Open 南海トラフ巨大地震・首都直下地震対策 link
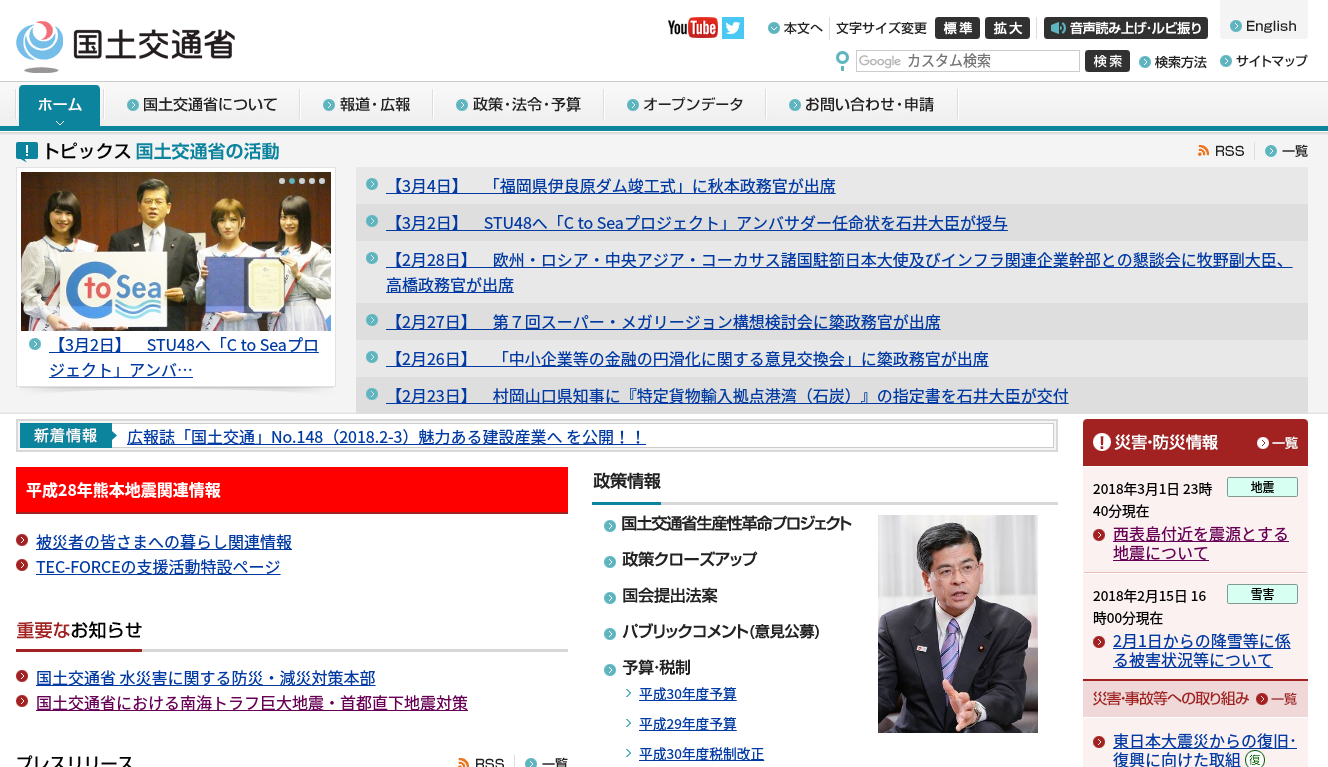1328x767 pixels. point(252,703)
